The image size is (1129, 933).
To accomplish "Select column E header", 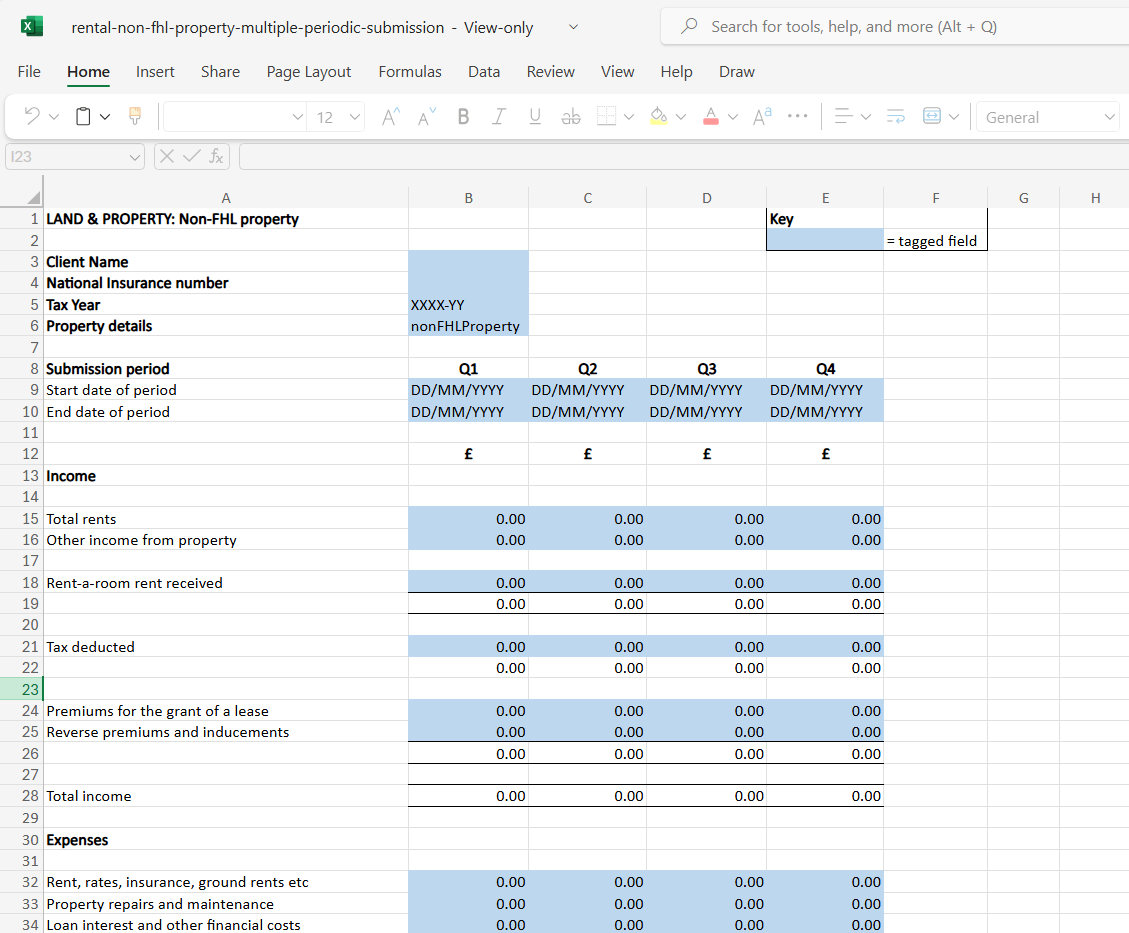I will pos(825,198).
